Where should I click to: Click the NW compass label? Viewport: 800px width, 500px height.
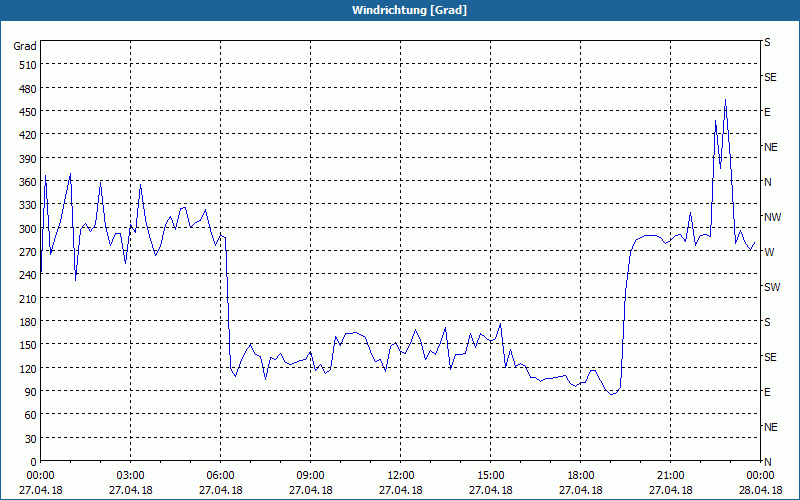[772, 217]
